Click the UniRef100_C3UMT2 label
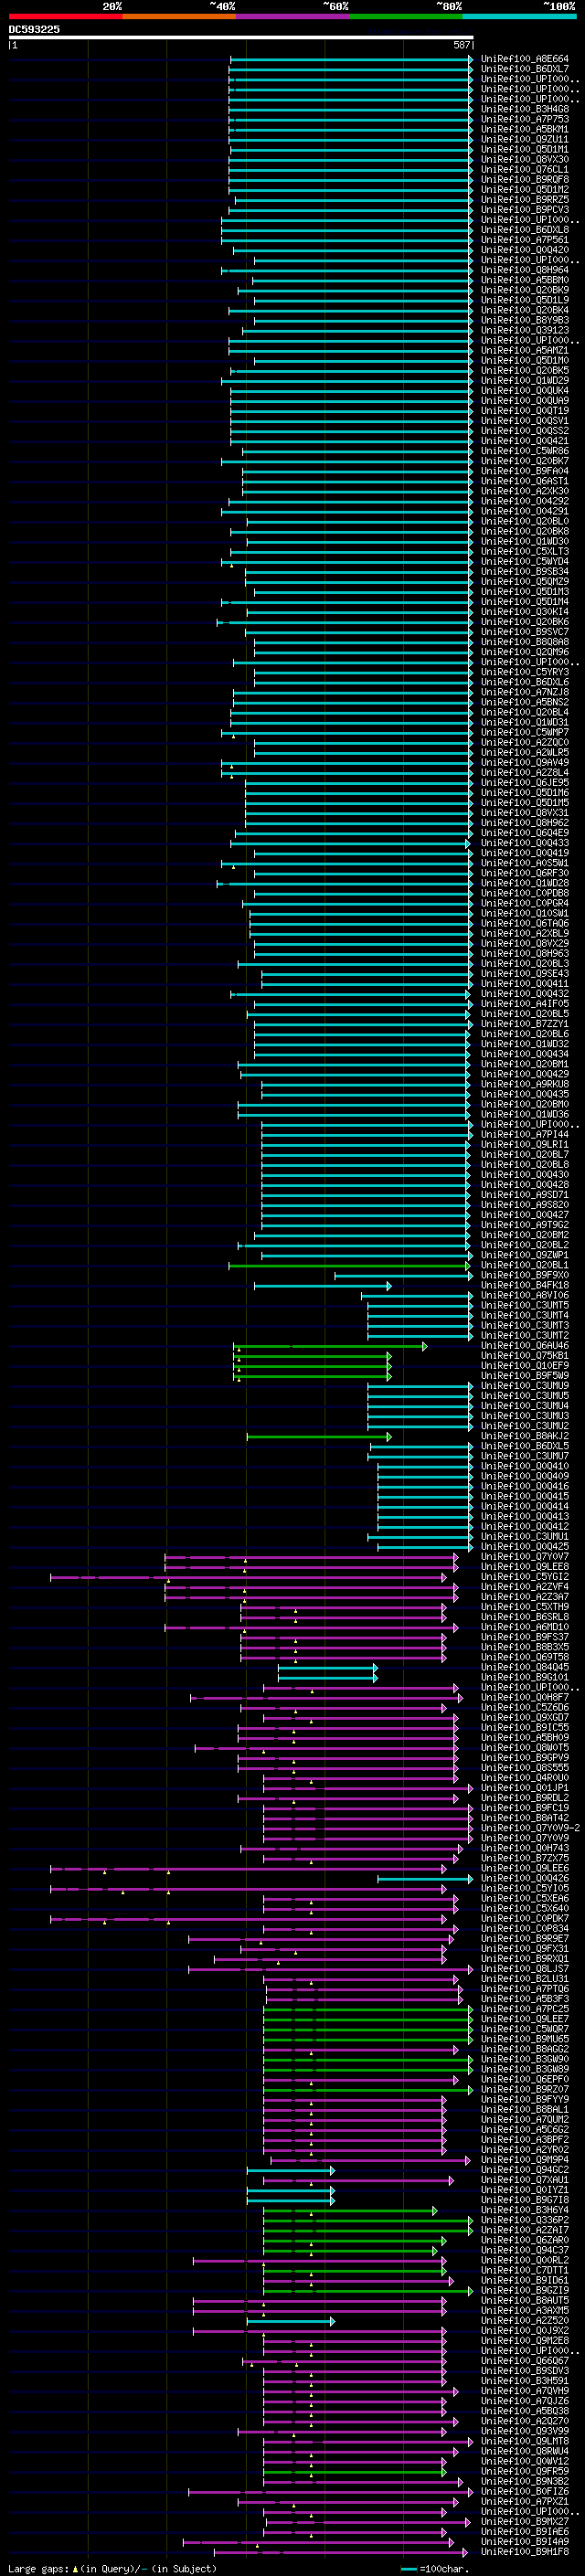 pyautogui.click(x=524, y=1335)
